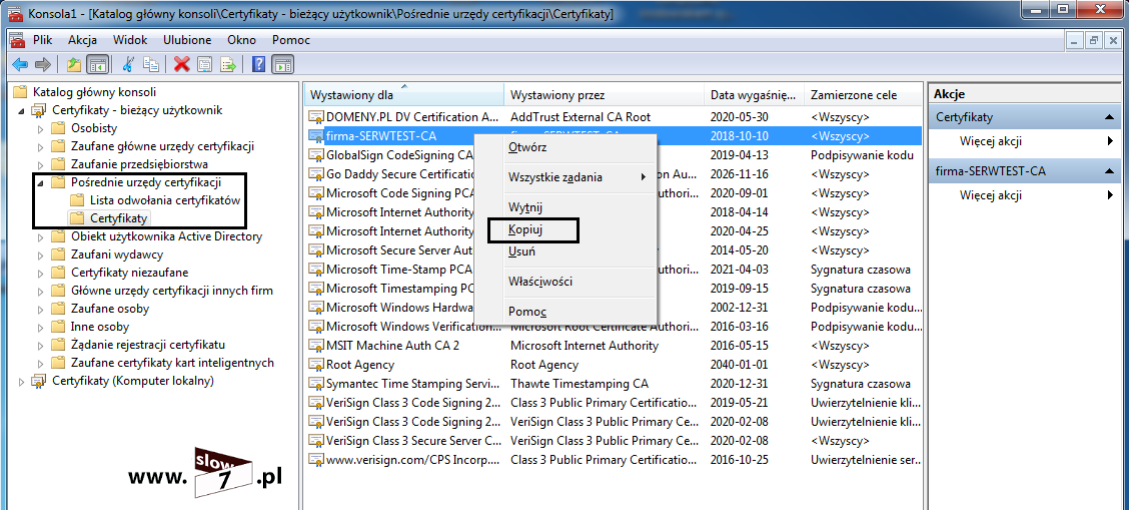Click the folder icon next to Zaufani wydawcy
Image resolution: width=1129 pixels, height=510 pixels.
coord(58,254)
